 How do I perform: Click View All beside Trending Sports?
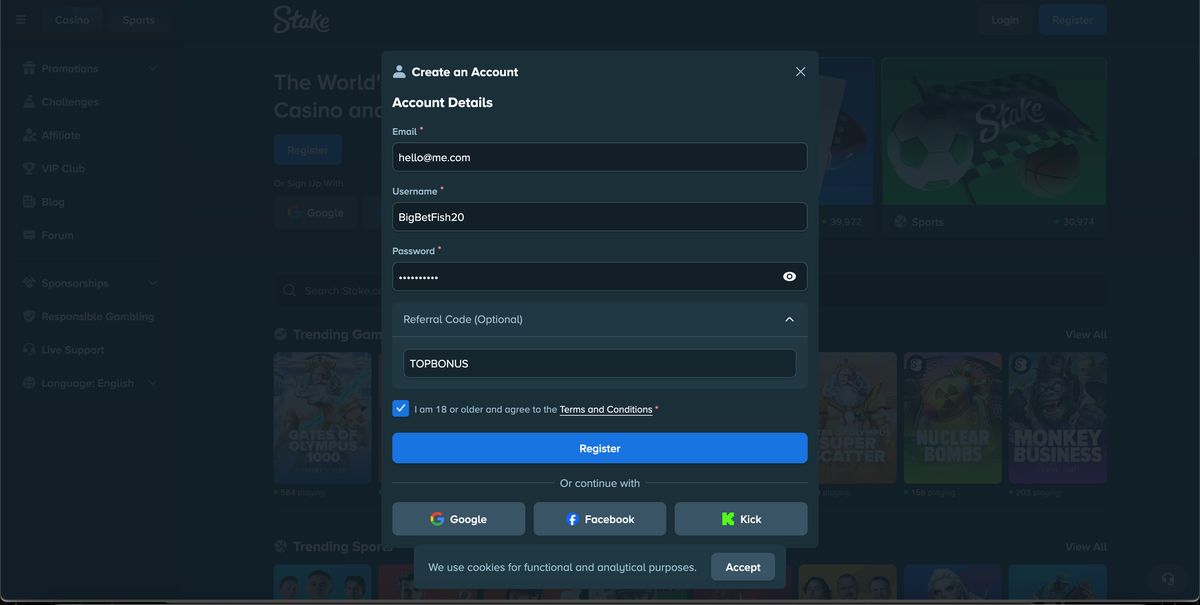pos(1086,547)
